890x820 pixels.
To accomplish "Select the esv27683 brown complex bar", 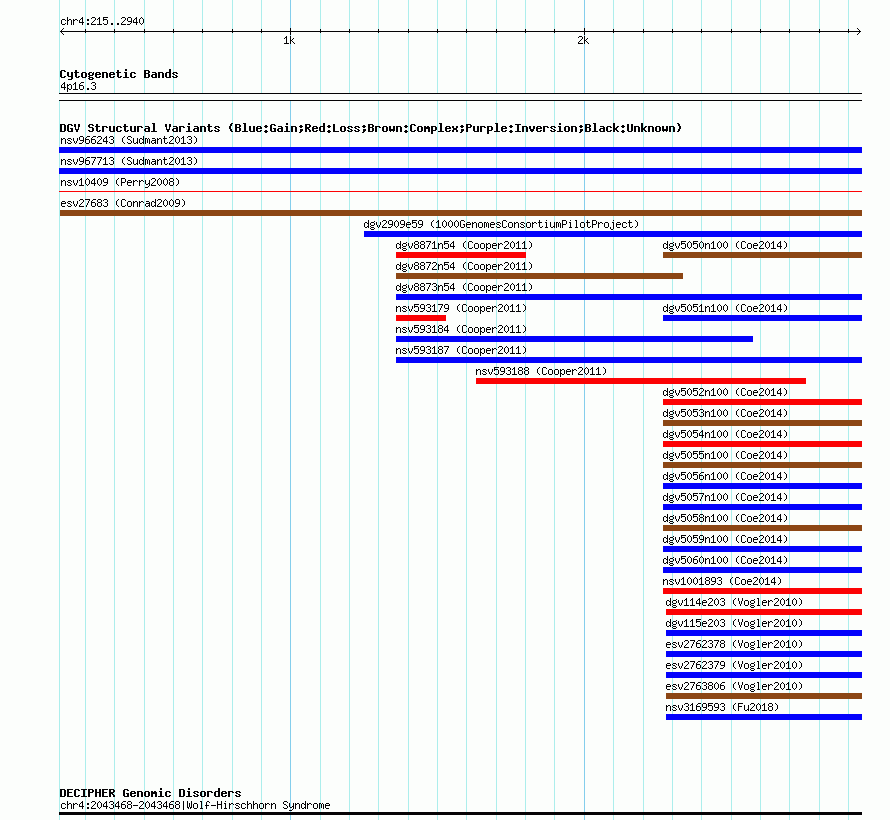I will (460, 213).
